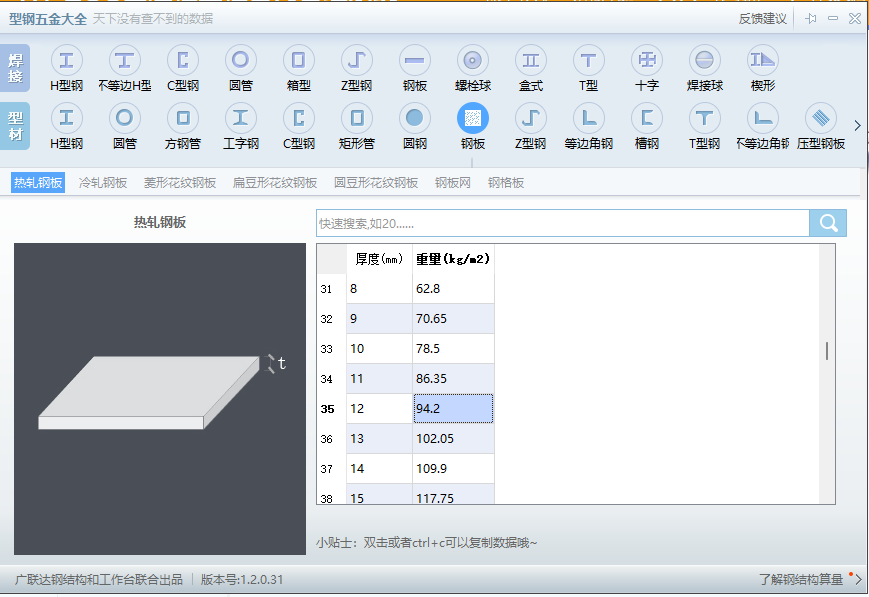
Task: Select welded C型钢 icon in 焊接 row
Action: [x=183, y=60]
